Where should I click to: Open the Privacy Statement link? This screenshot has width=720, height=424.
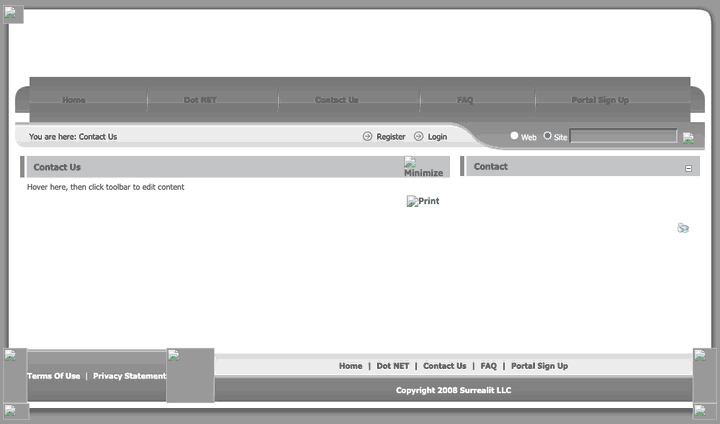pyautogui.click(x=129, y=376)
